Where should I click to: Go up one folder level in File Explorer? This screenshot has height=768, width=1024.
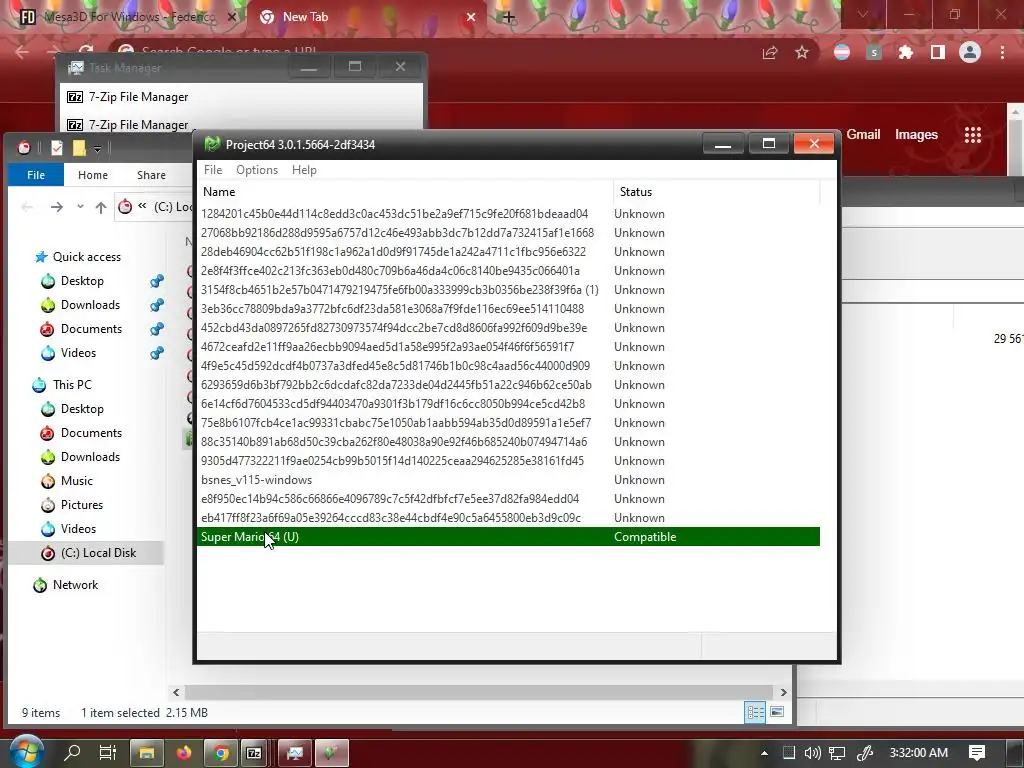(x=101, y=207)
